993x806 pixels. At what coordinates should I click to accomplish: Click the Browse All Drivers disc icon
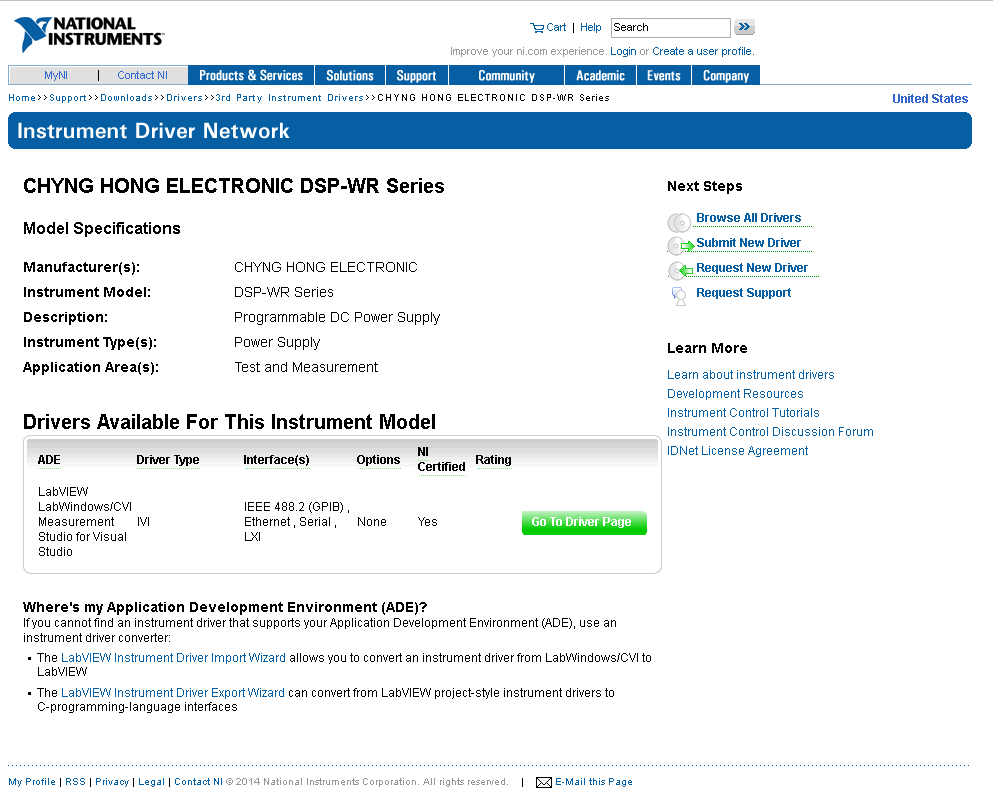tap(679, 222)
